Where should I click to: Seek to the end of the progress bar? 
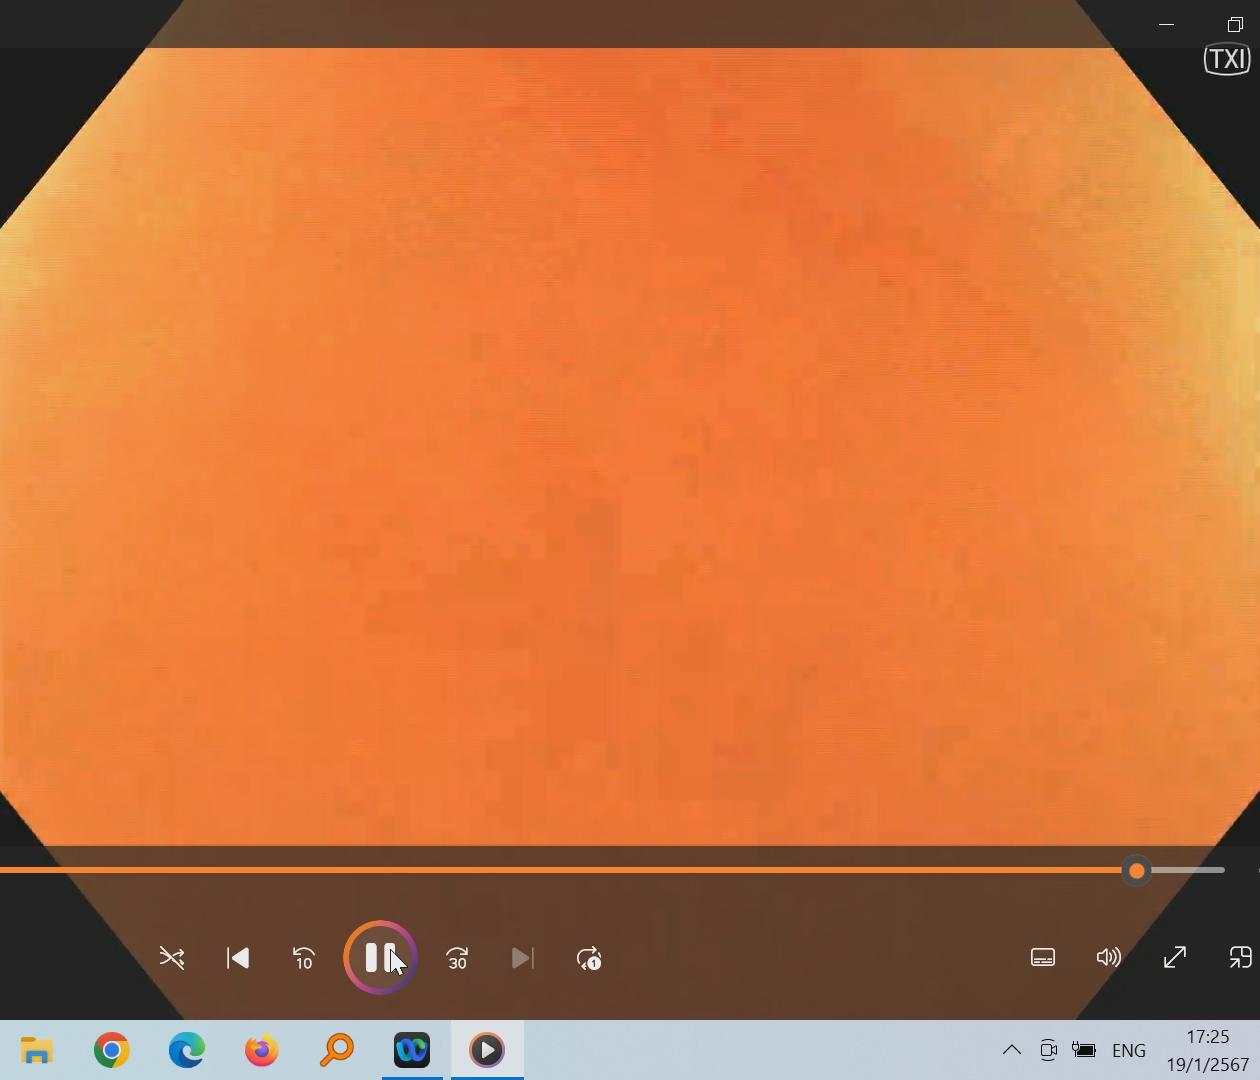pyautogui.click(x=1222, y=870)
